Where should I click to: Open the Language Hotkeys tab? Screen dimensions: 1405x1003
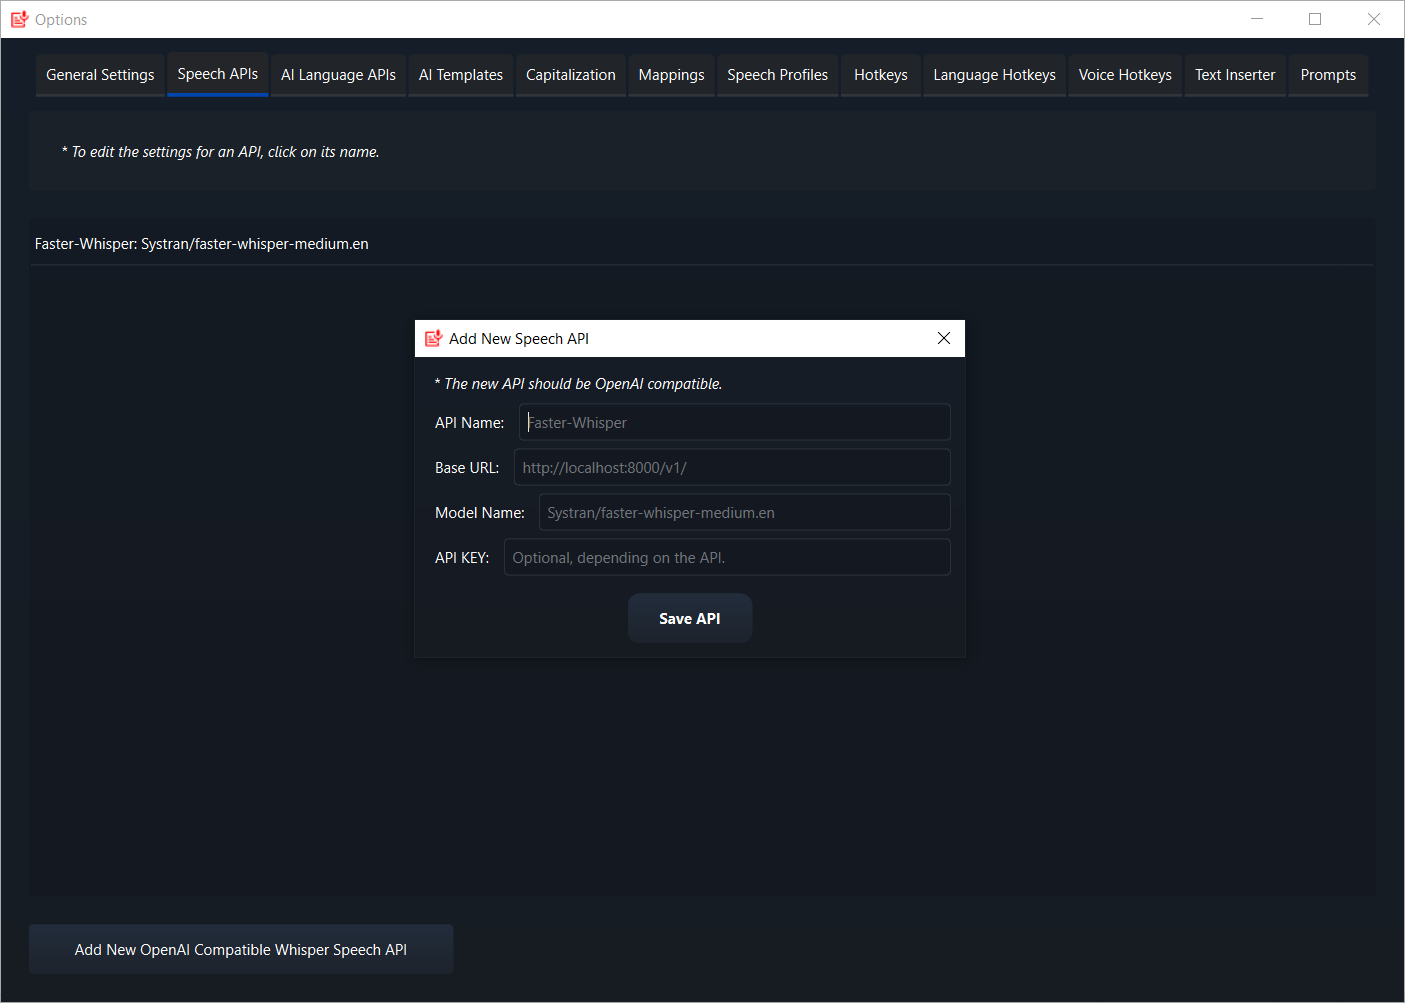pos(994,74)
